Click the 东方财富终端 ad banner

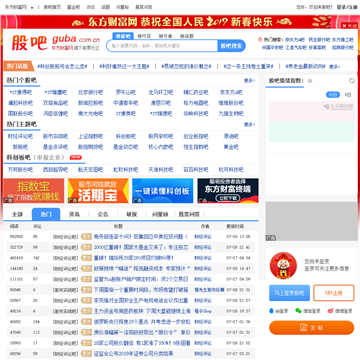228,191
